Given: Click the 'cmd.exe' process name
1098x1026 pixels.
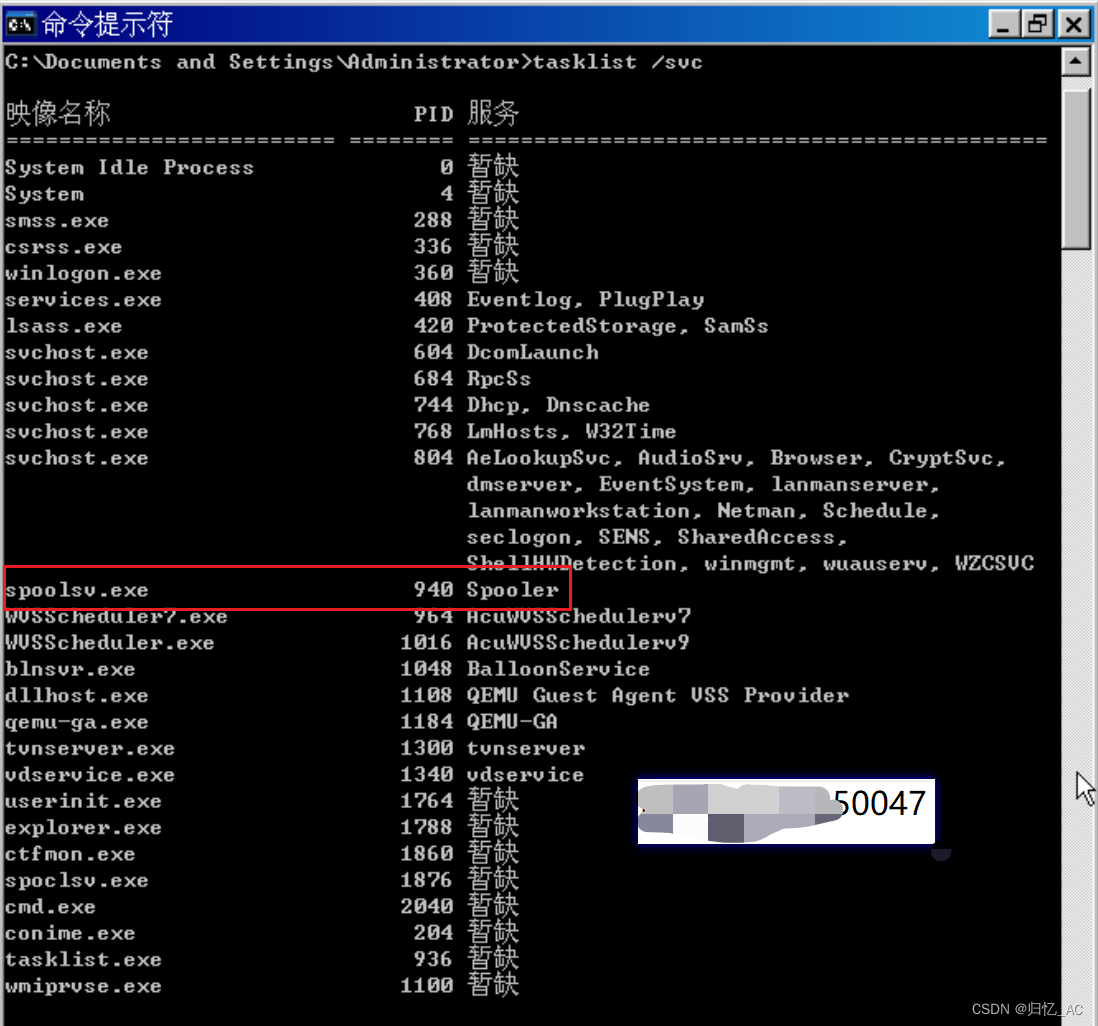Looking at the screenshot, I should (x=50, y=907).
